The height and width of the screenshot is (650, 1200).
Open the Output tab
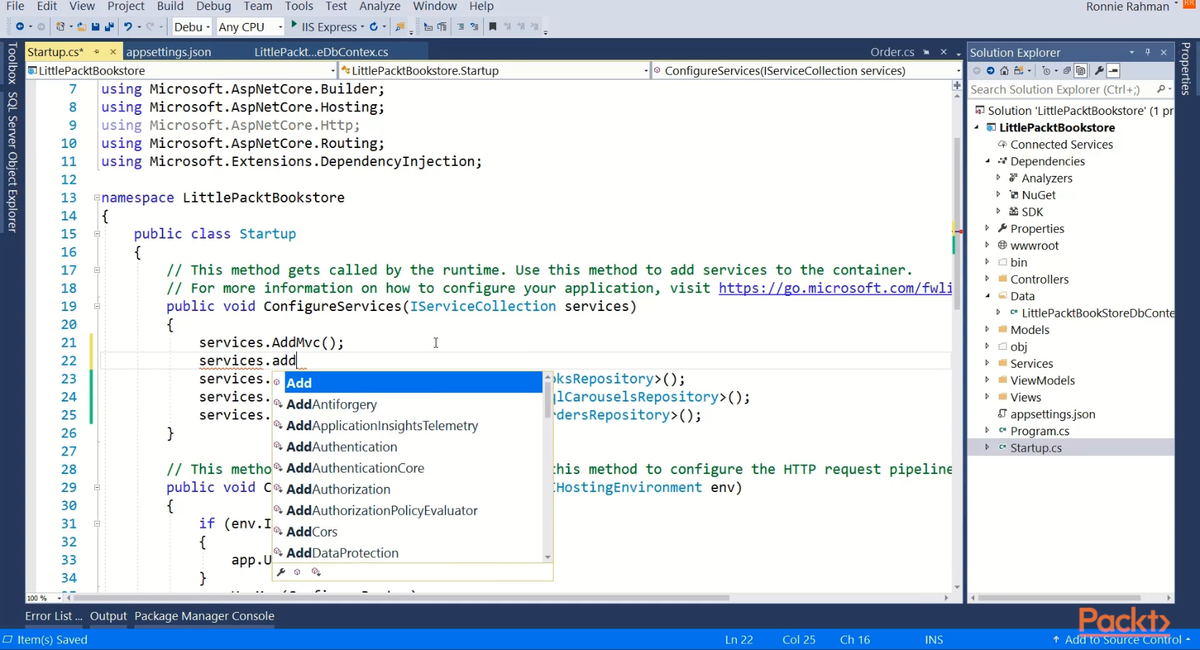coord(108,616)
